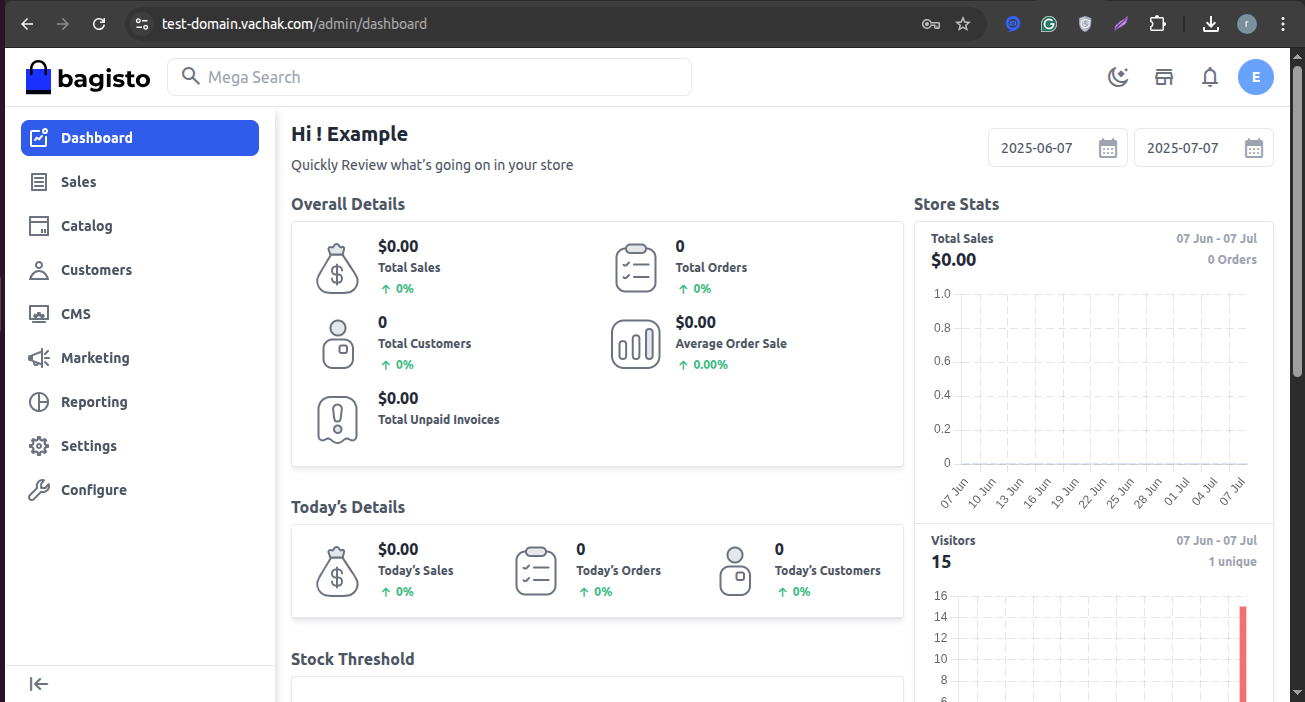
Task: Open the Chrome three-dot menu
Action: (1283, 24)
